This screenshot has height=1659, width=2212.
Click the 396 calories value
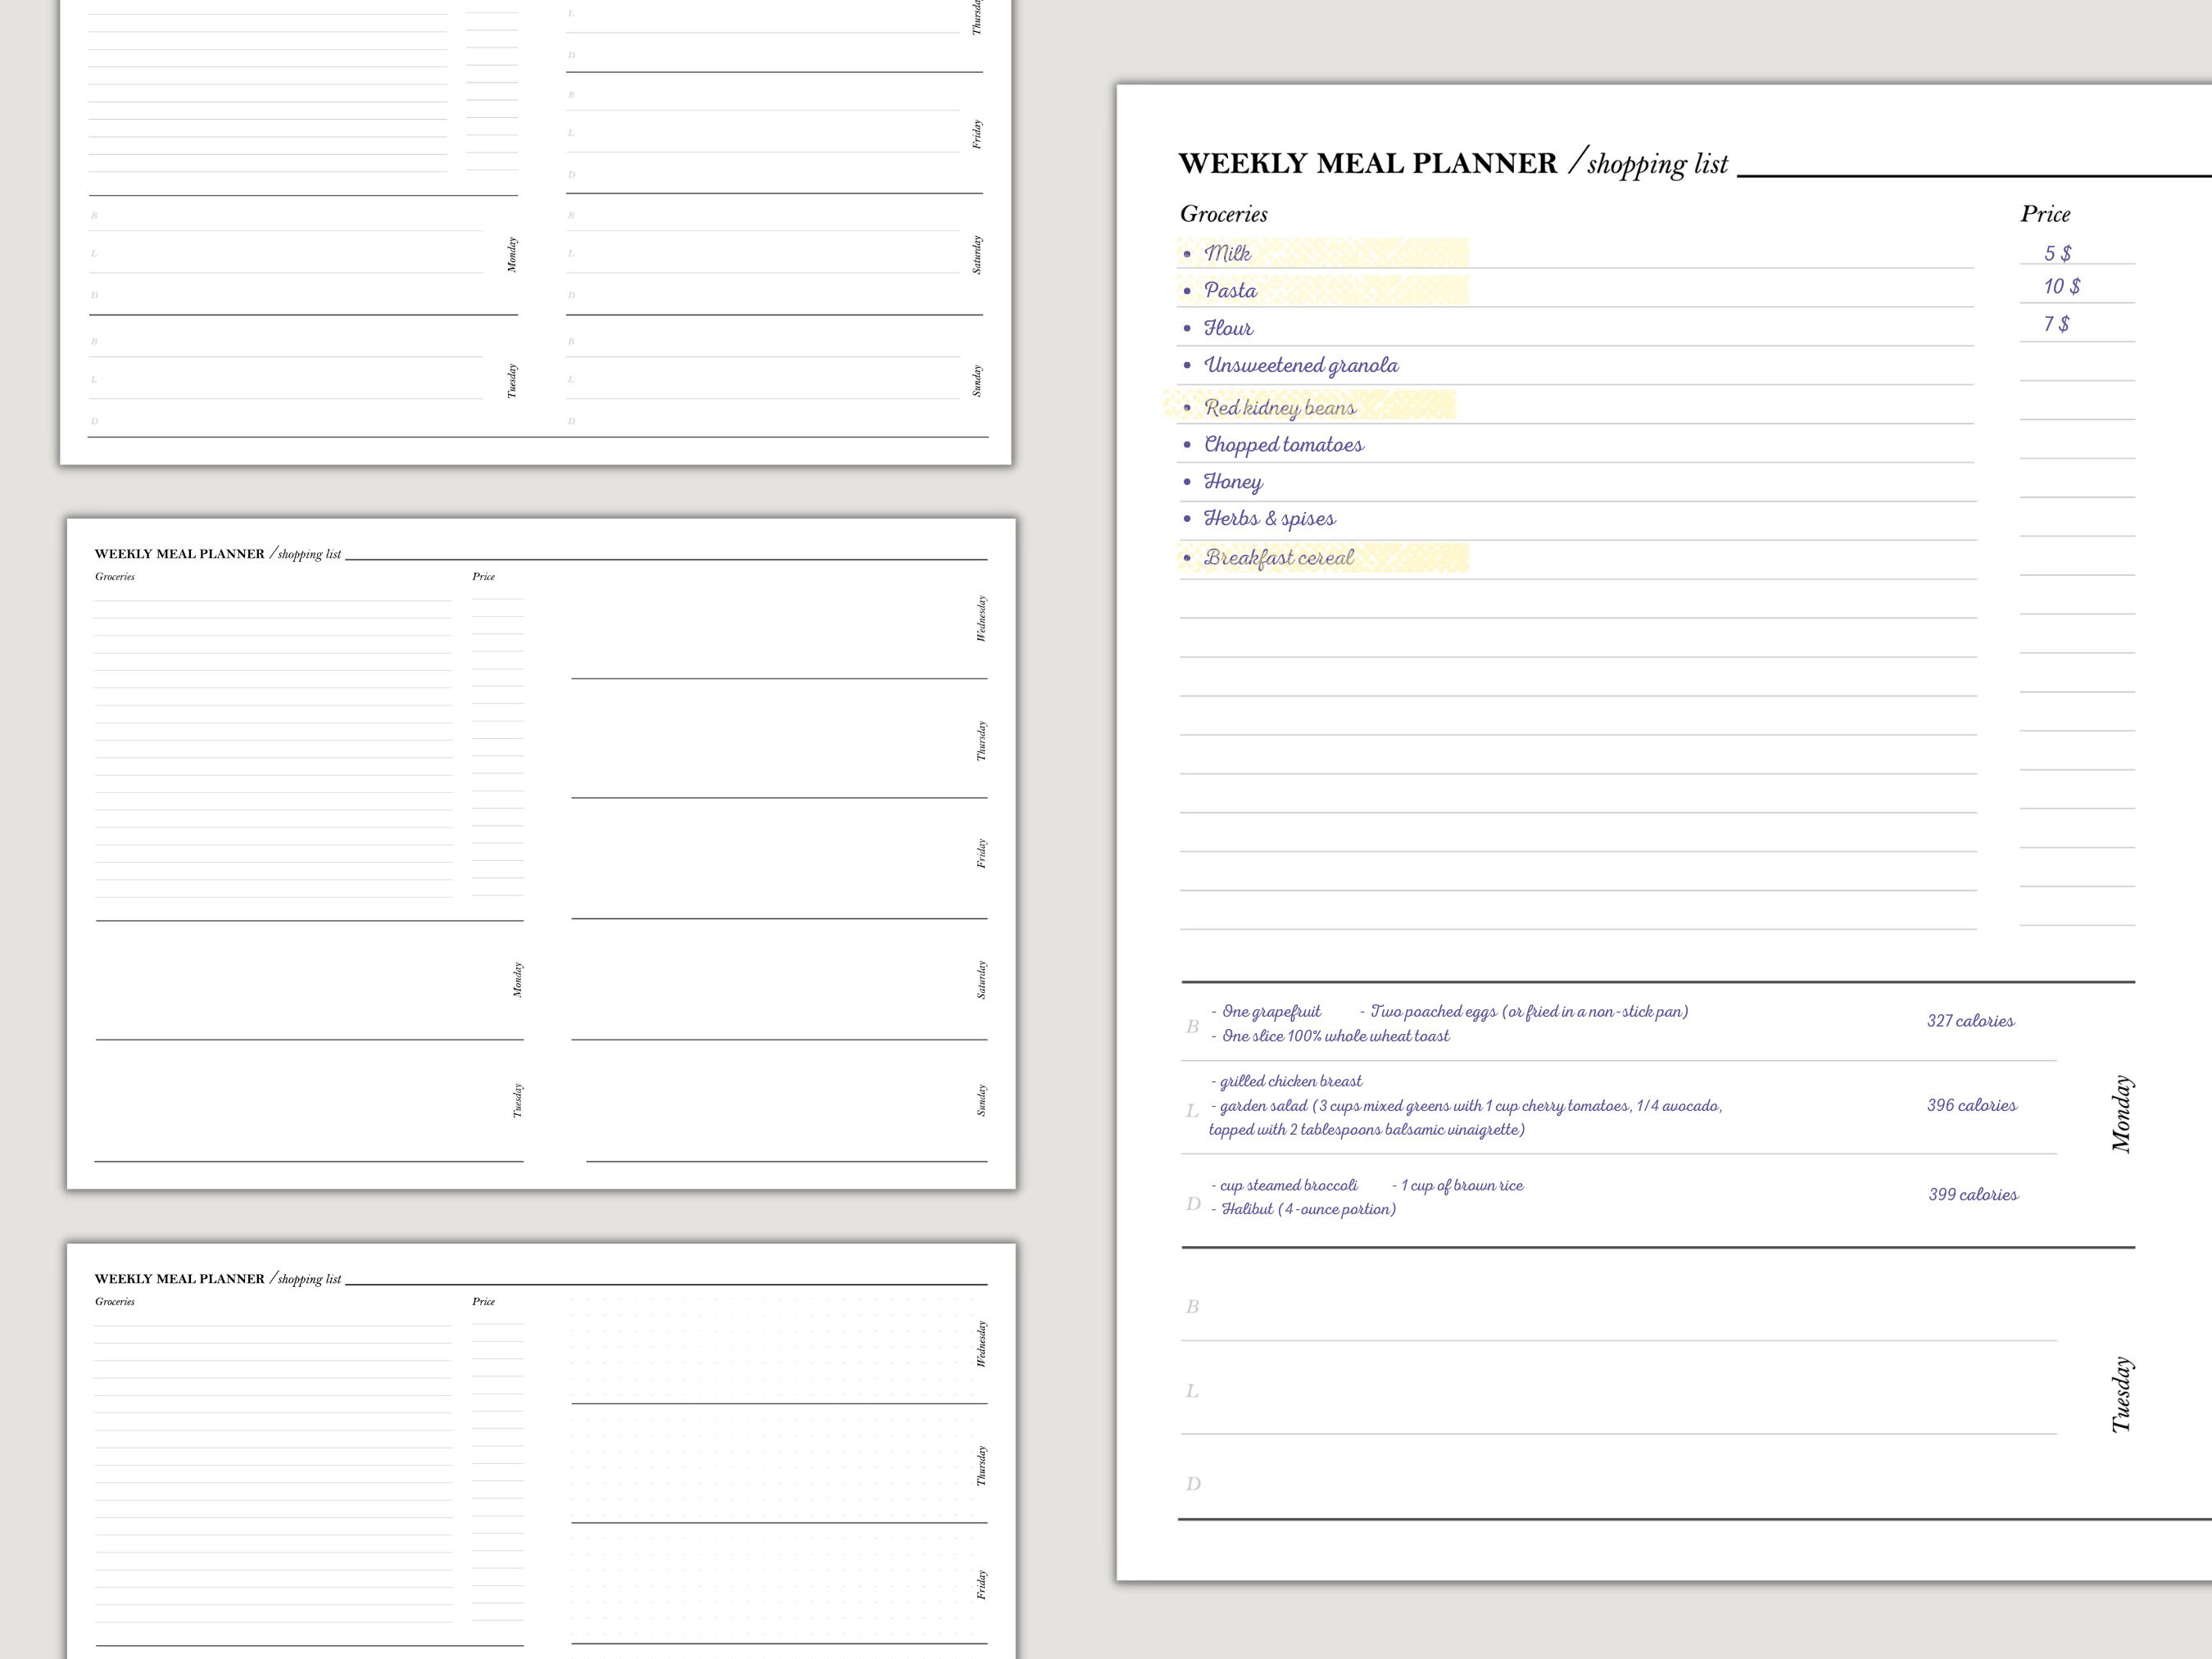(x=1972, y=1105)
